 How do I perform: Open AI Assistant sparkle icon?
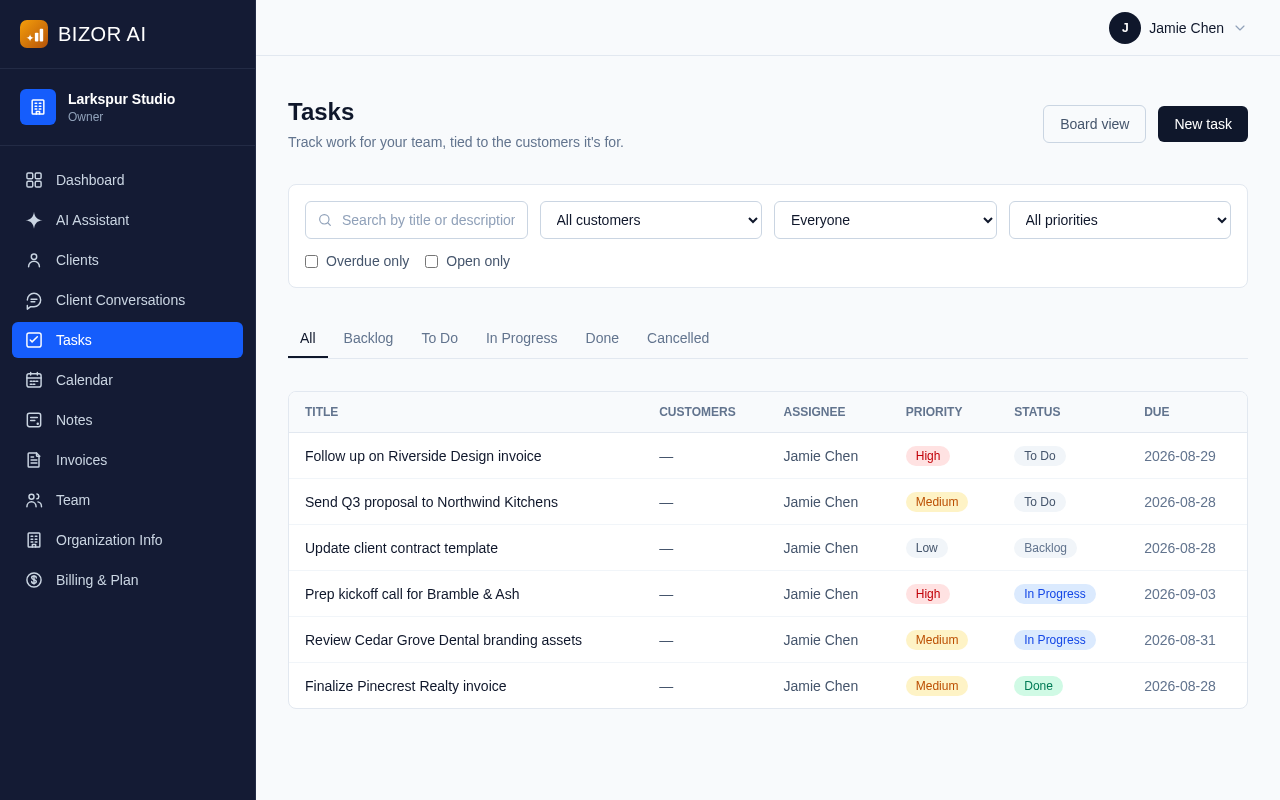pyautogui.click(x=34, y=220)
